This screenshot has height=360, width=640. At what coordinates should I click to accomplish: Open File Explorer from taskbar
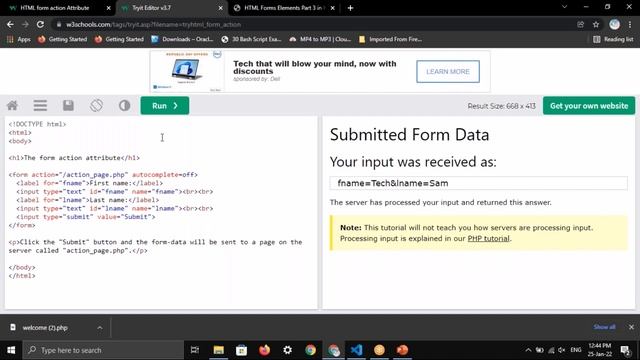219,350
